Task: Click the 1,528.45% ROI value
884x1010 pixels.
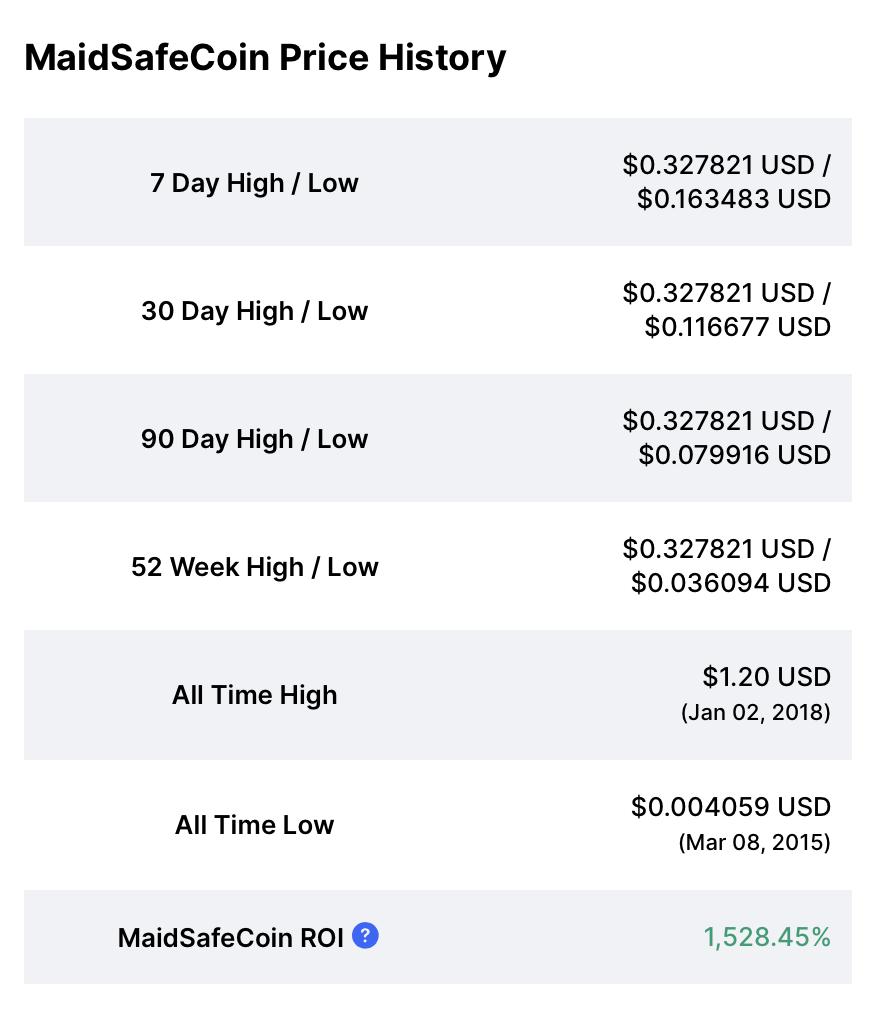Action: 767,937
